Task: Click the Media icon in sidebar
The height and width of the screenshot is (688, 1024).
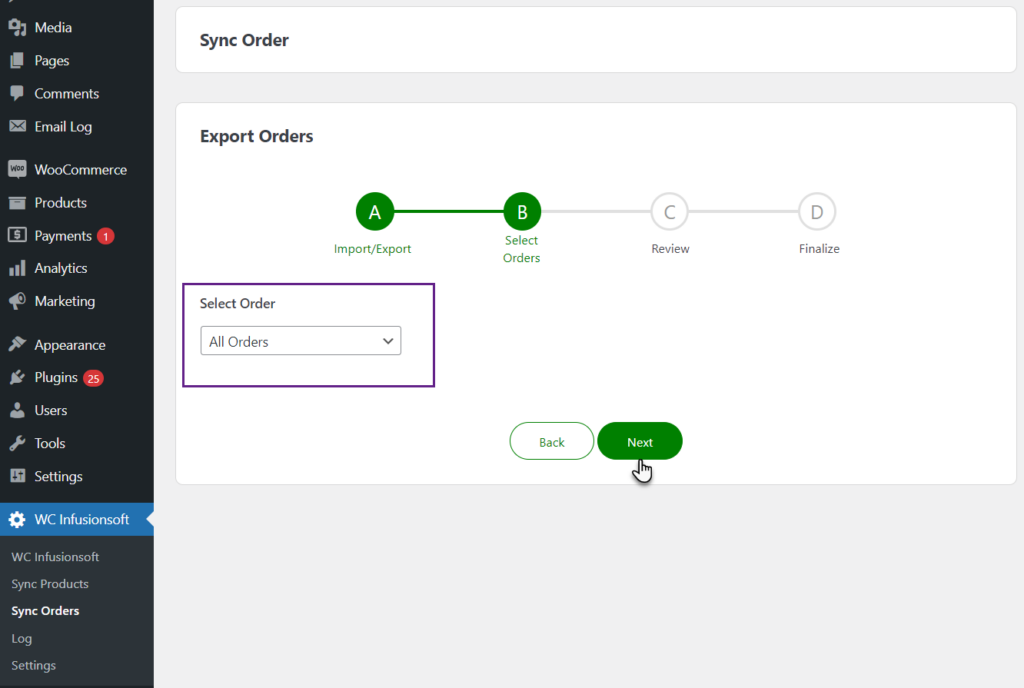Action: (x=17, y=27)
